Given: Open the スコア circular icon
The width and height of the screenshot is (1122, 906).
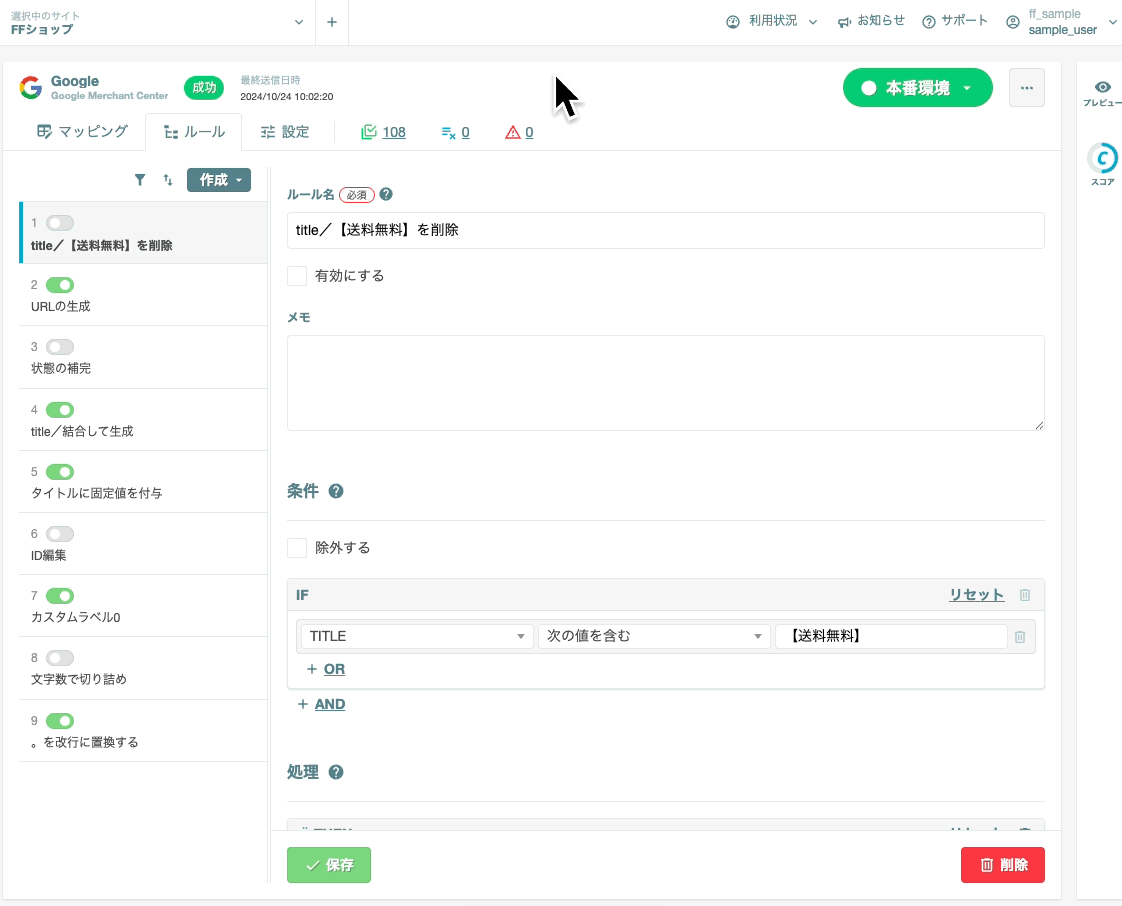Looking at the screenshot, I should 1103,158.
